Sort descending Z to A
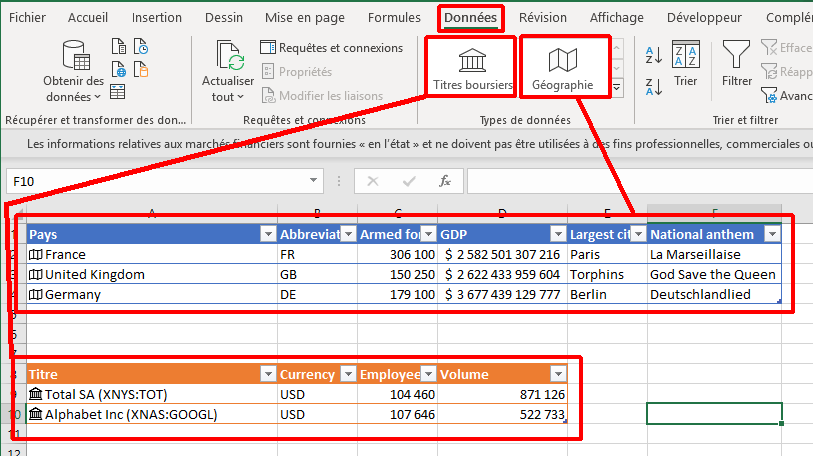Screen dimensions: 813x456 654,87
